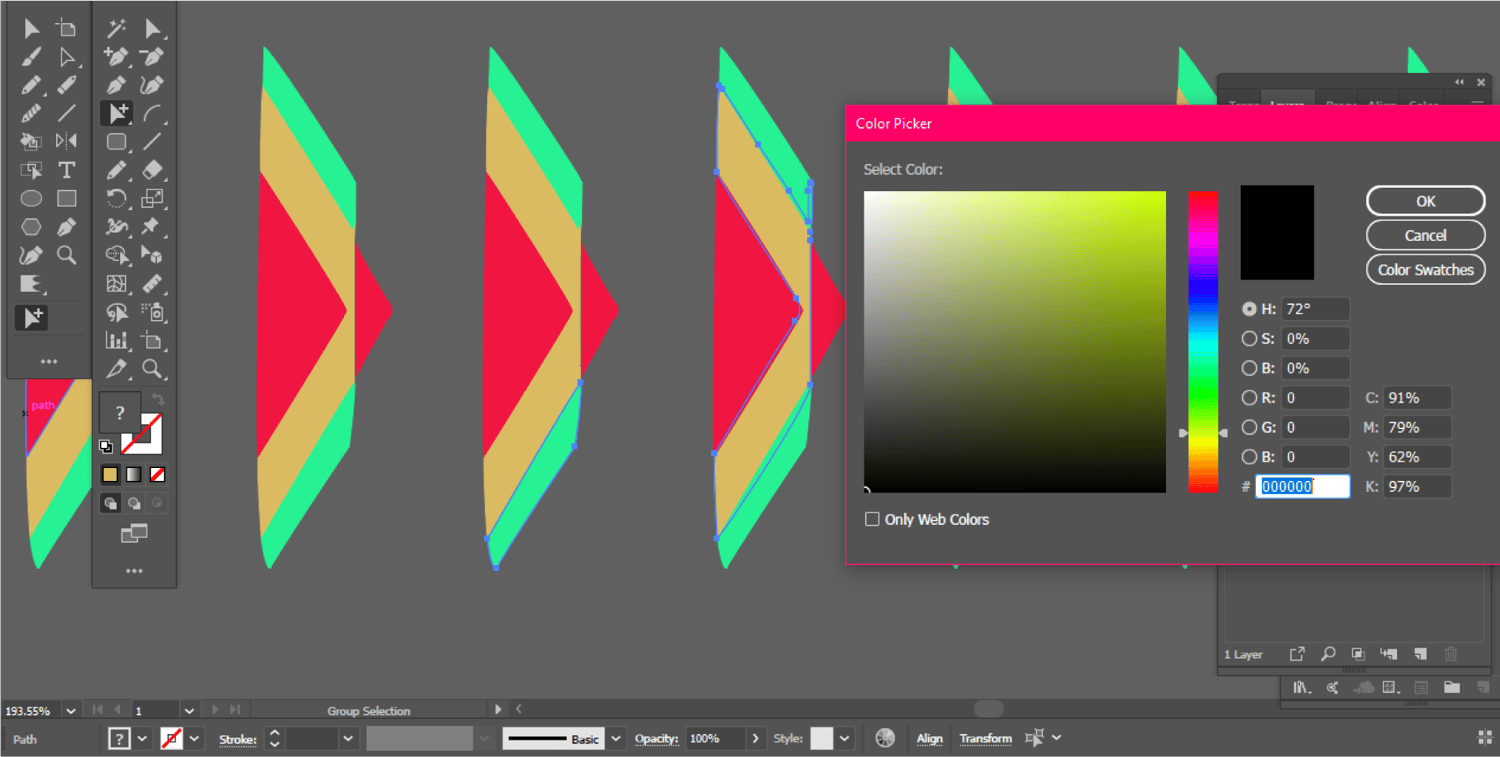The width and height of the screenshot is (1500, 757).
Task: Open Recolor Artwork from control bar
Action: pos(885,738)
